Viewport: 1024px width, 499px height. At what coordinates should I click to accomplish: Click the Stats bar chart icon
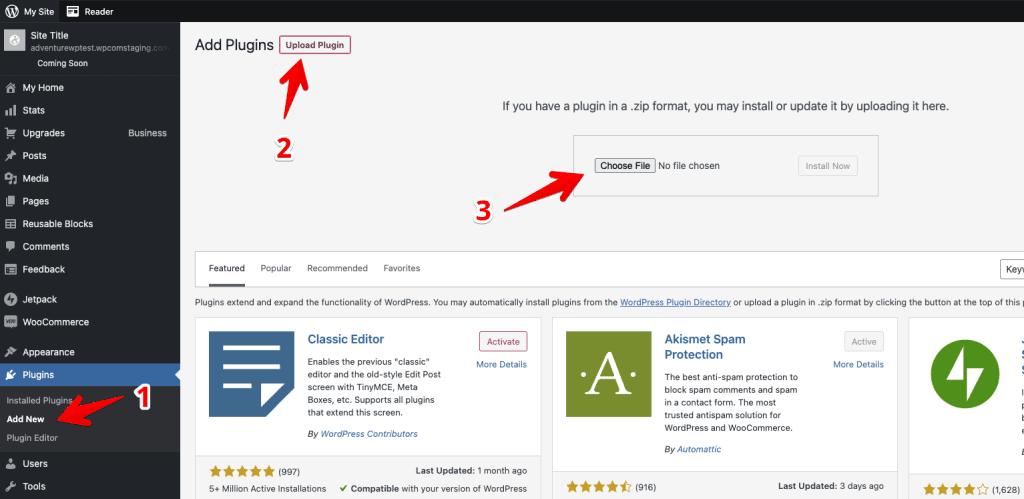click(x=10, y=110)
